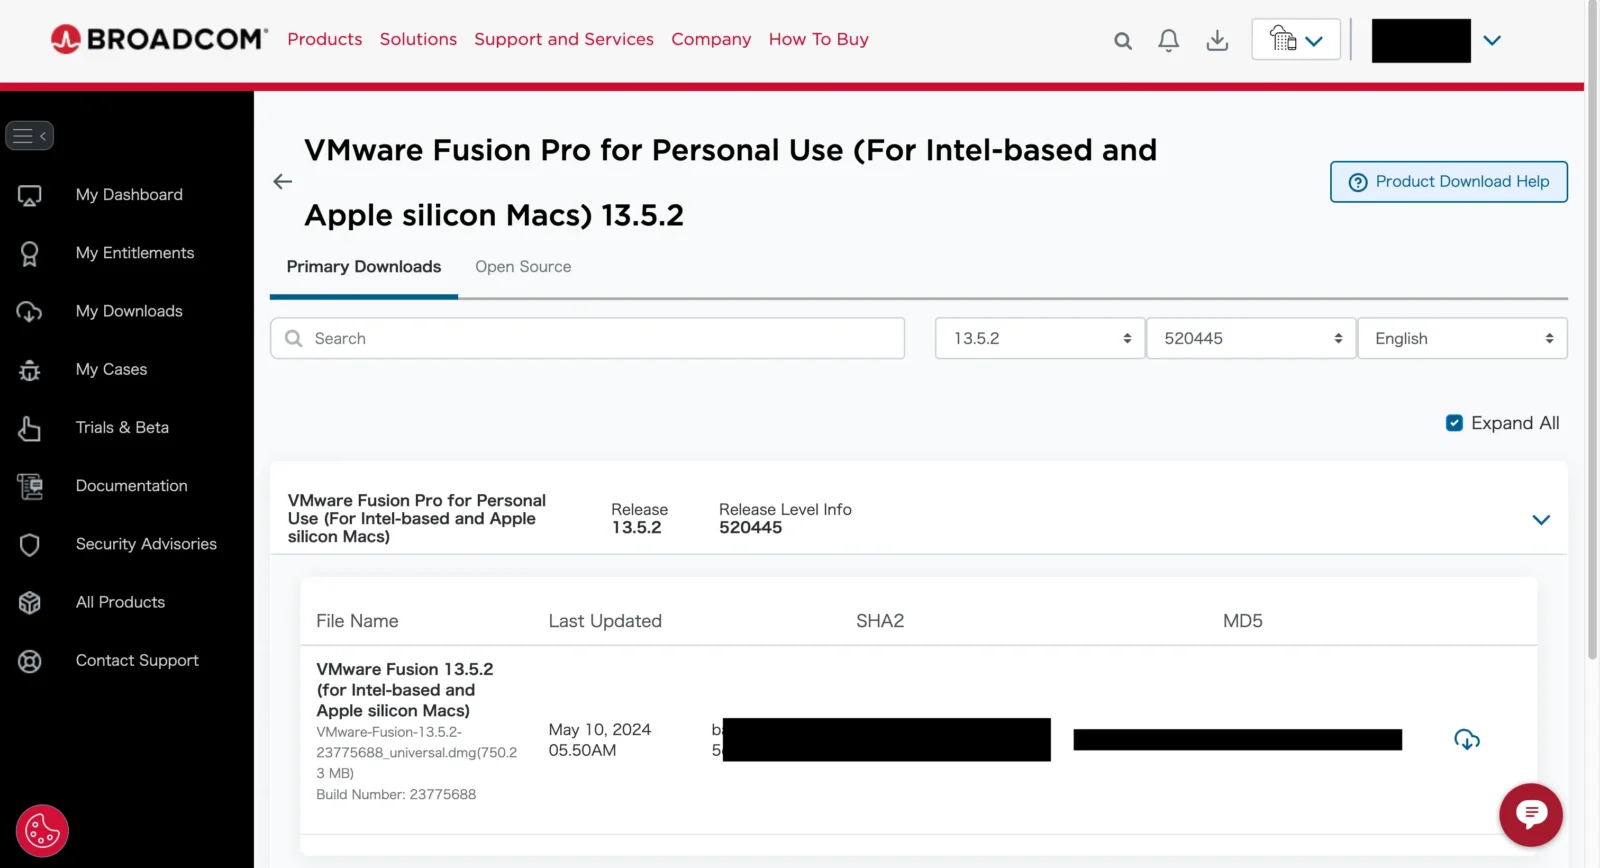Go to Trials & Beta
The image size is (1600, 868).
coord(122,427)
